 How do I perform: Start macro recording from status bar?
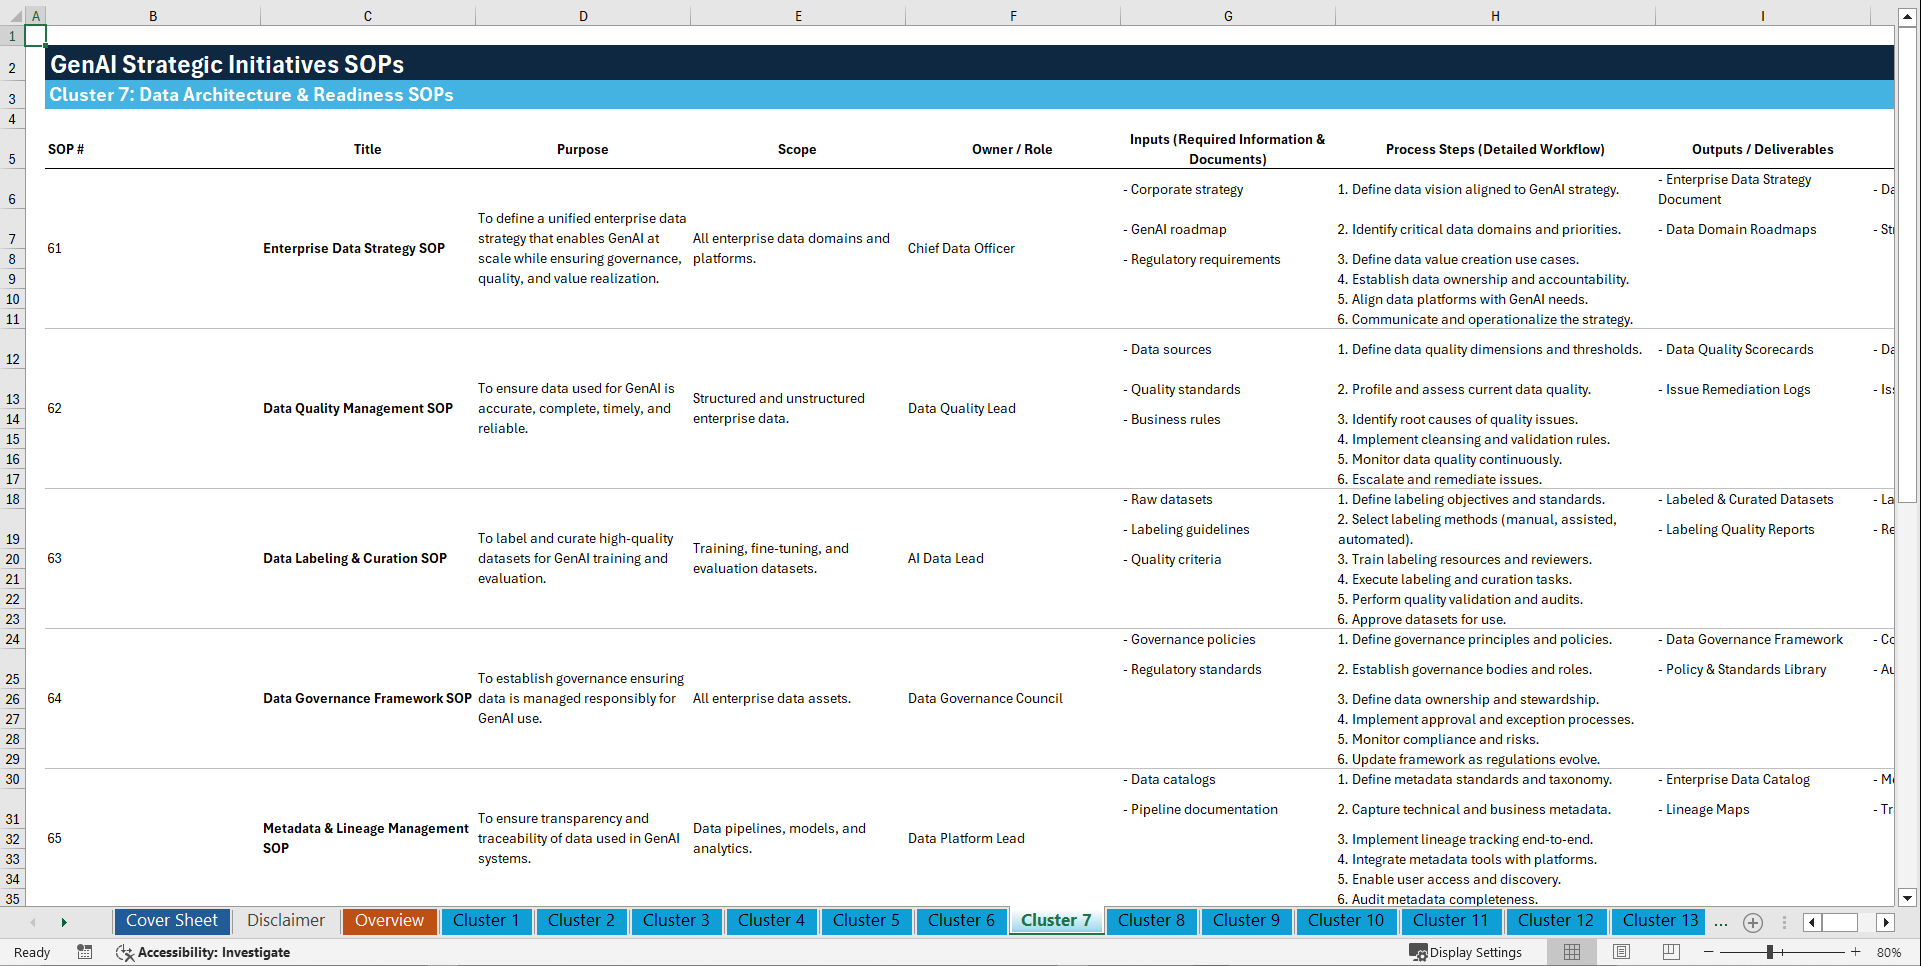coord(85,952)
